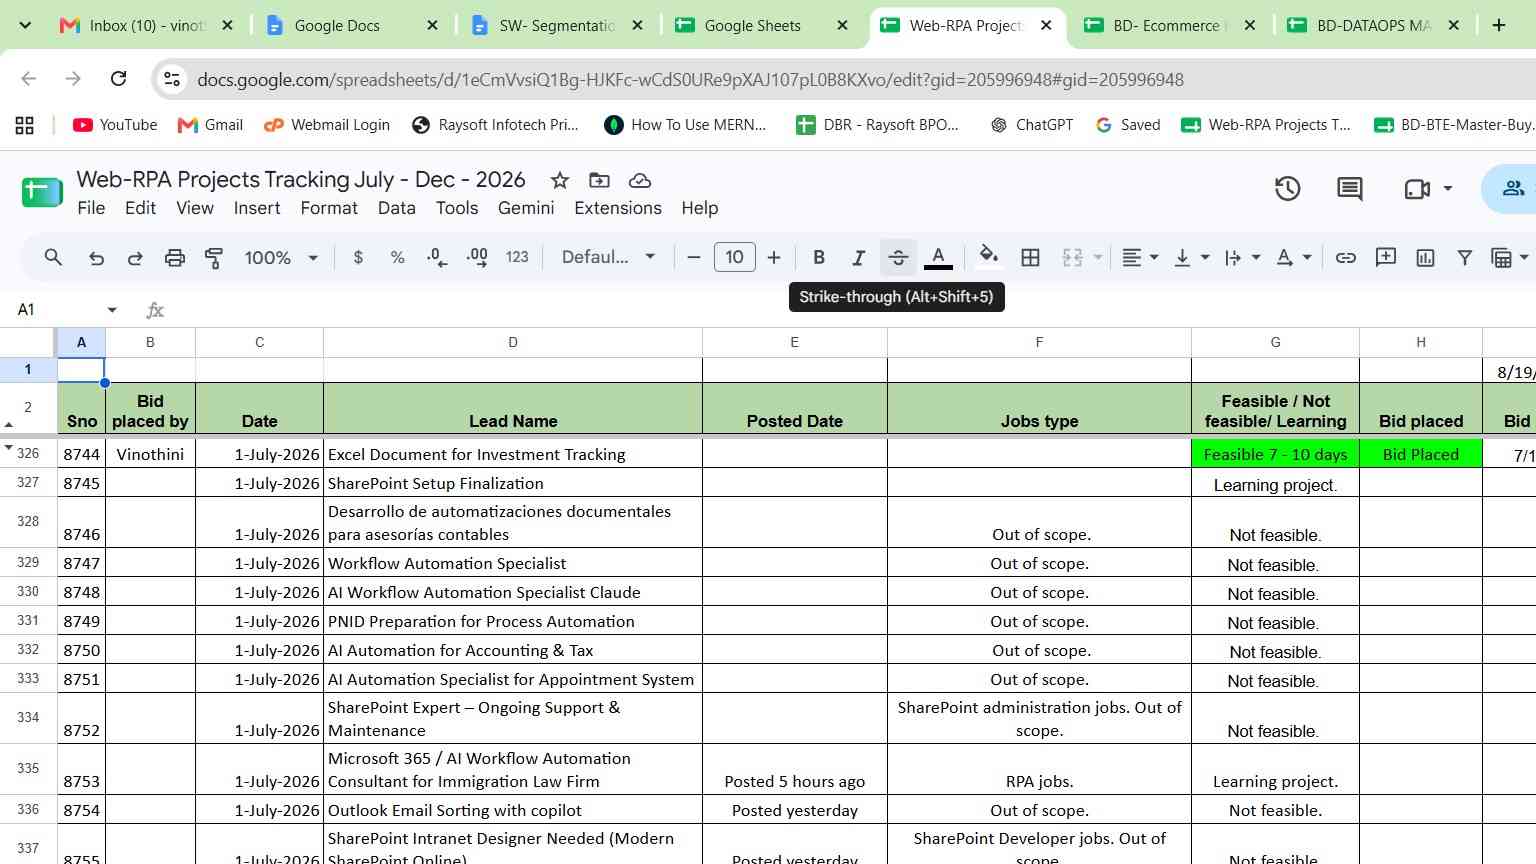
Task: Click the insert chart icon
Action: pyautogui.click(x=1425, y=258)
